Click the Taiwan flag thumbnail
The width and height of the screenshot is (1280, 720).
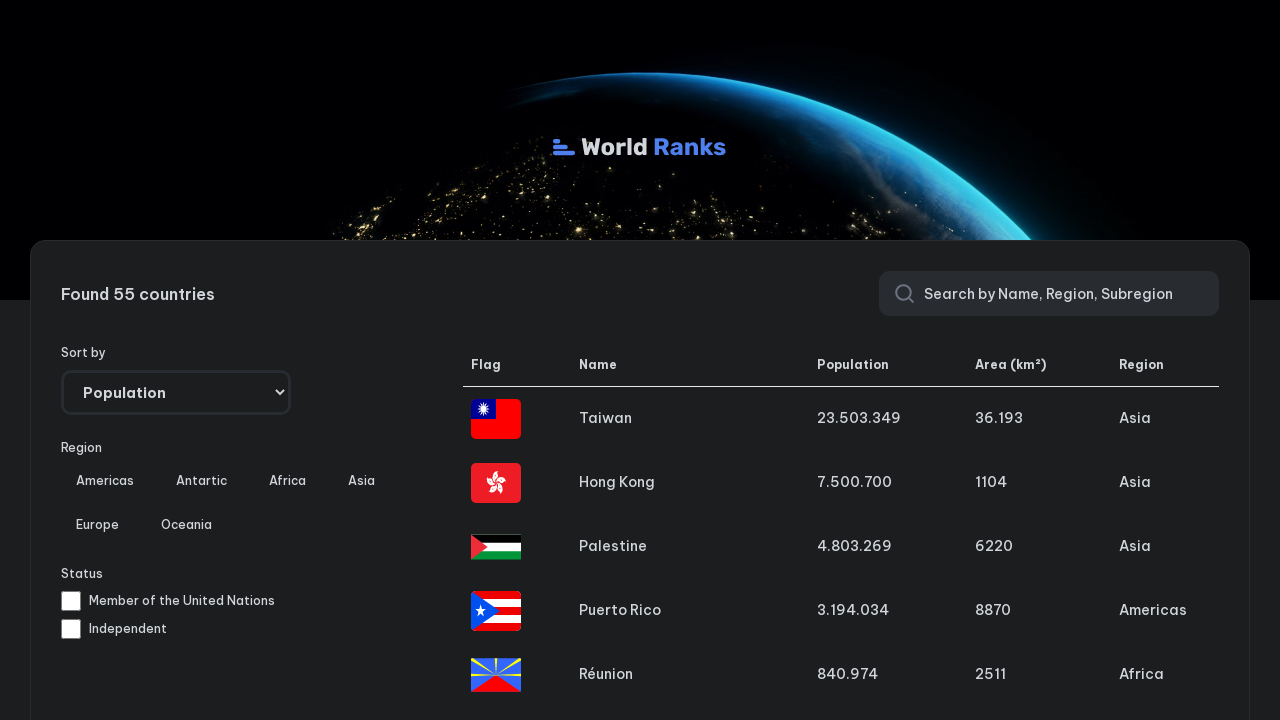point(495,418)
